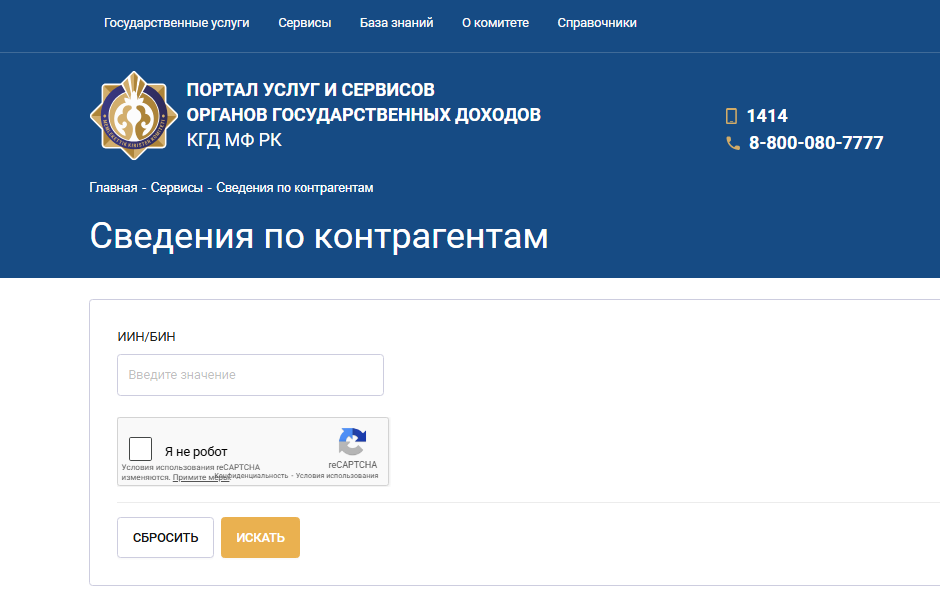
Task: Click the handset icon beside 8-800-080-7777
Action: coord(732,142)
